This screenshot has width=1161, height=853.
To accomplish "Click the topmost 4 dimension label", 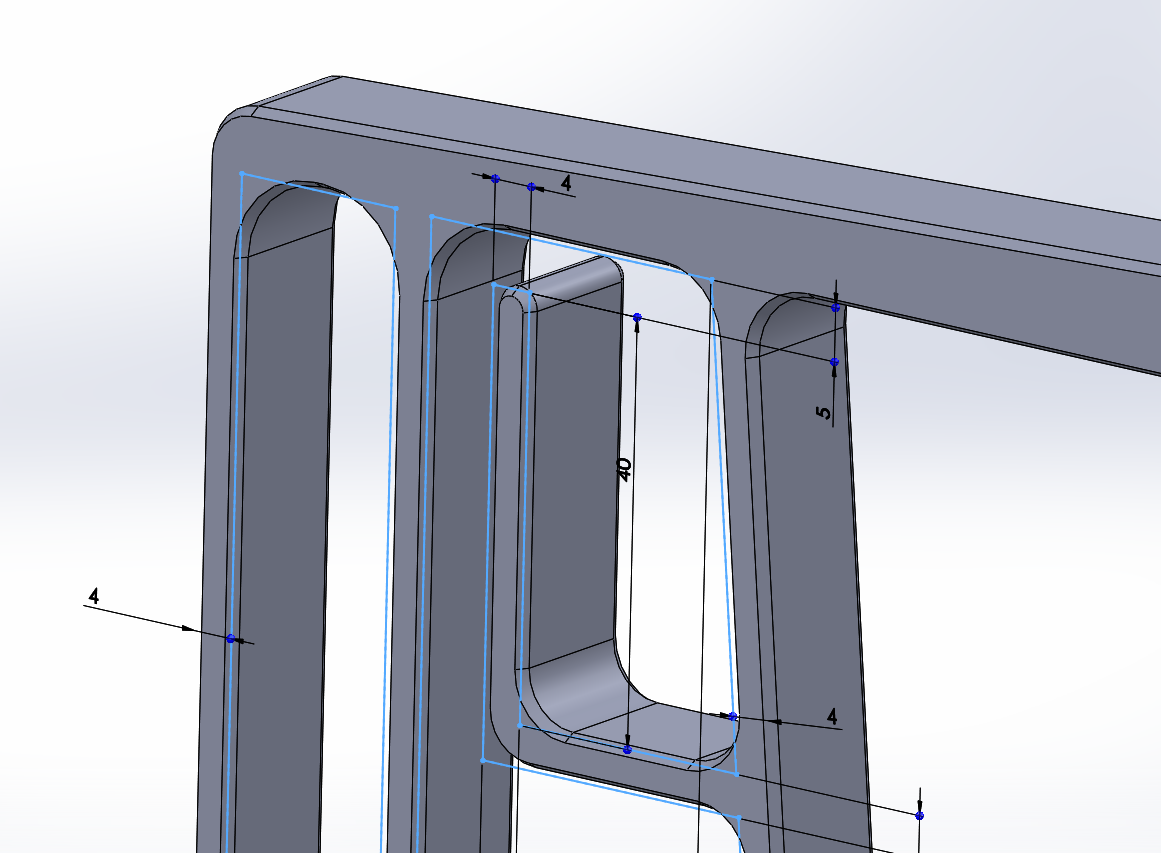I will [x=566, y=183].
